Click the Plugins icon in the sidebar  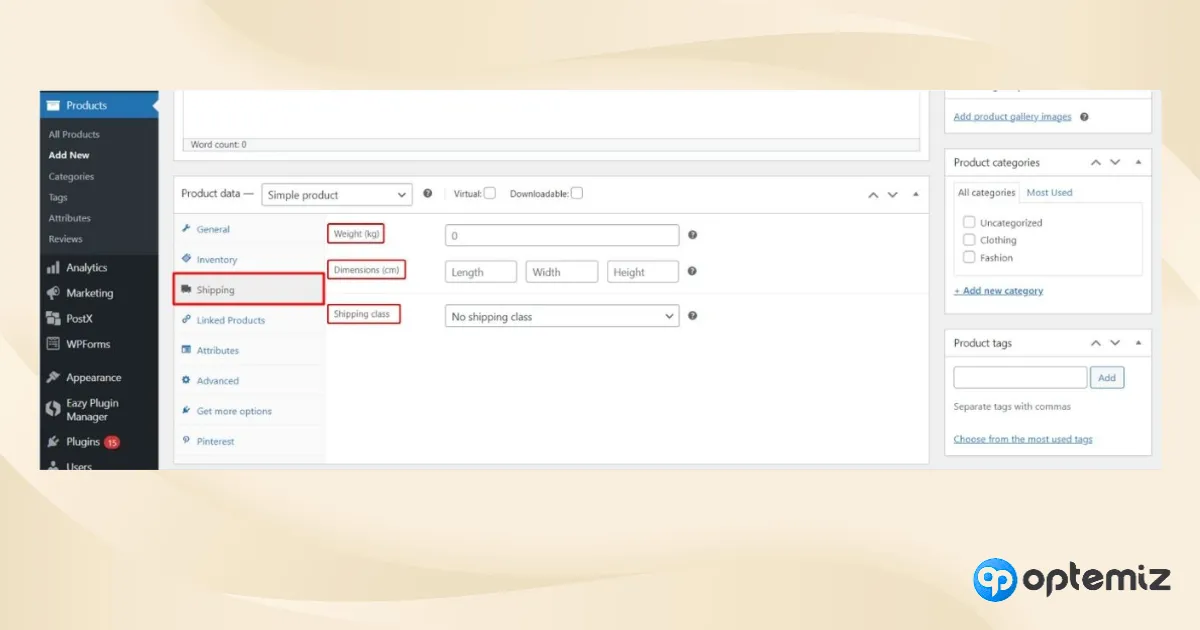[x=53, y=442]
